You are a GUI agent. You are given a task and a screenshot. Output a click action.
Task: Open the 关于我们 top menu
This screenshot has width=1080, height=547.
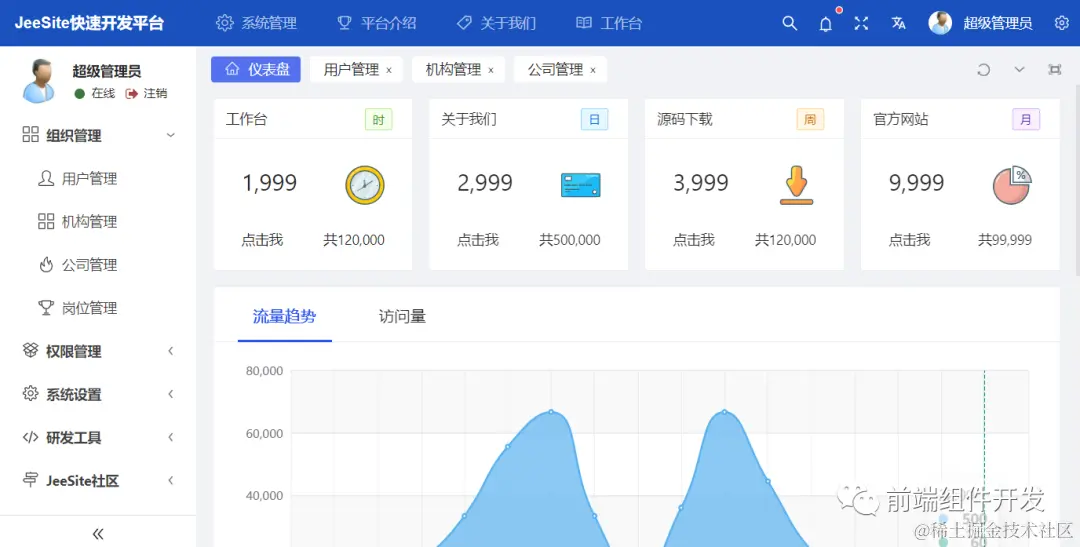click(x=496, y=23)
